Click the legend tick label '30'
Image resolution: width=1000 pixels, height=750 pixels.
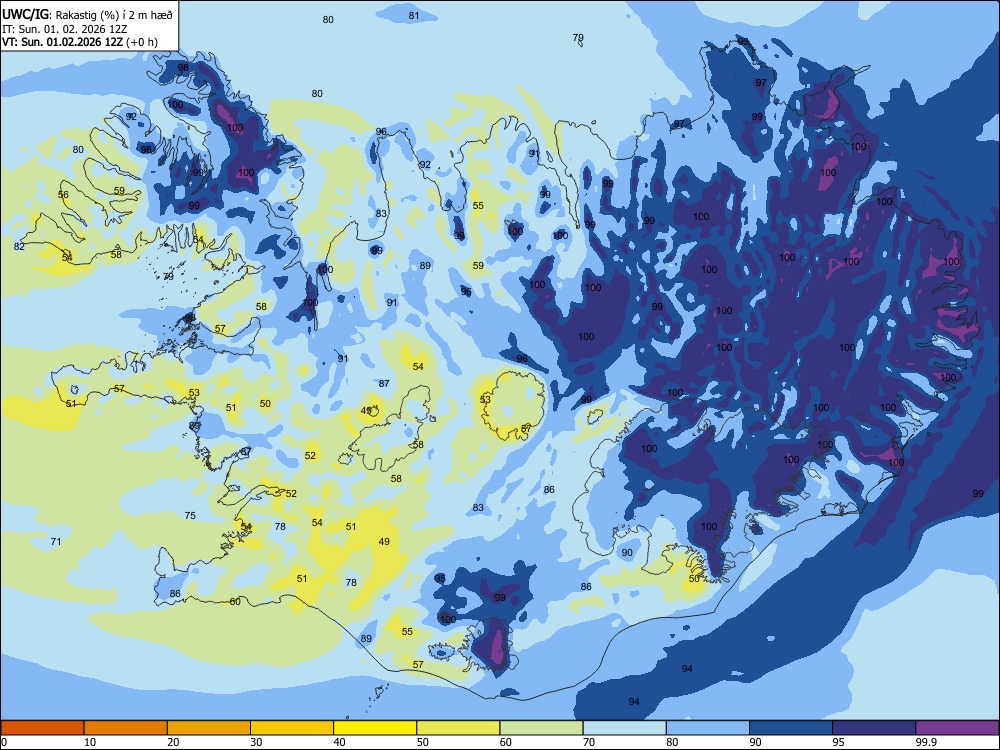[x=256, y=742]
